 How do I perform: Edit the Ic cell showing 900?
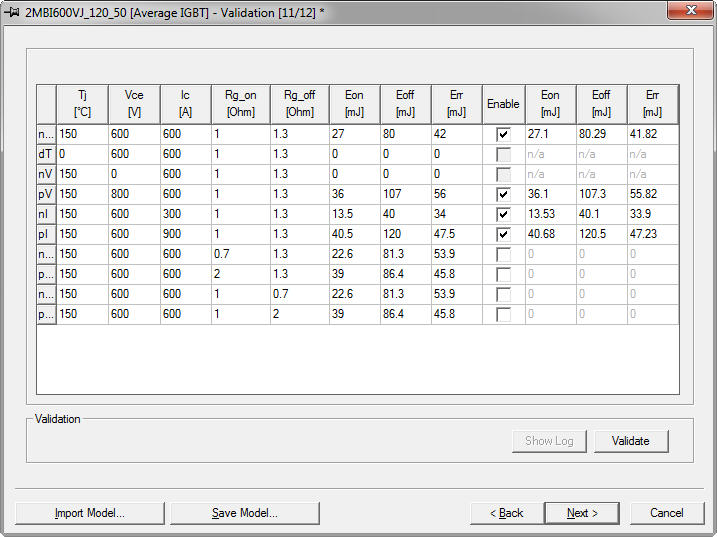tap(184, 234)
